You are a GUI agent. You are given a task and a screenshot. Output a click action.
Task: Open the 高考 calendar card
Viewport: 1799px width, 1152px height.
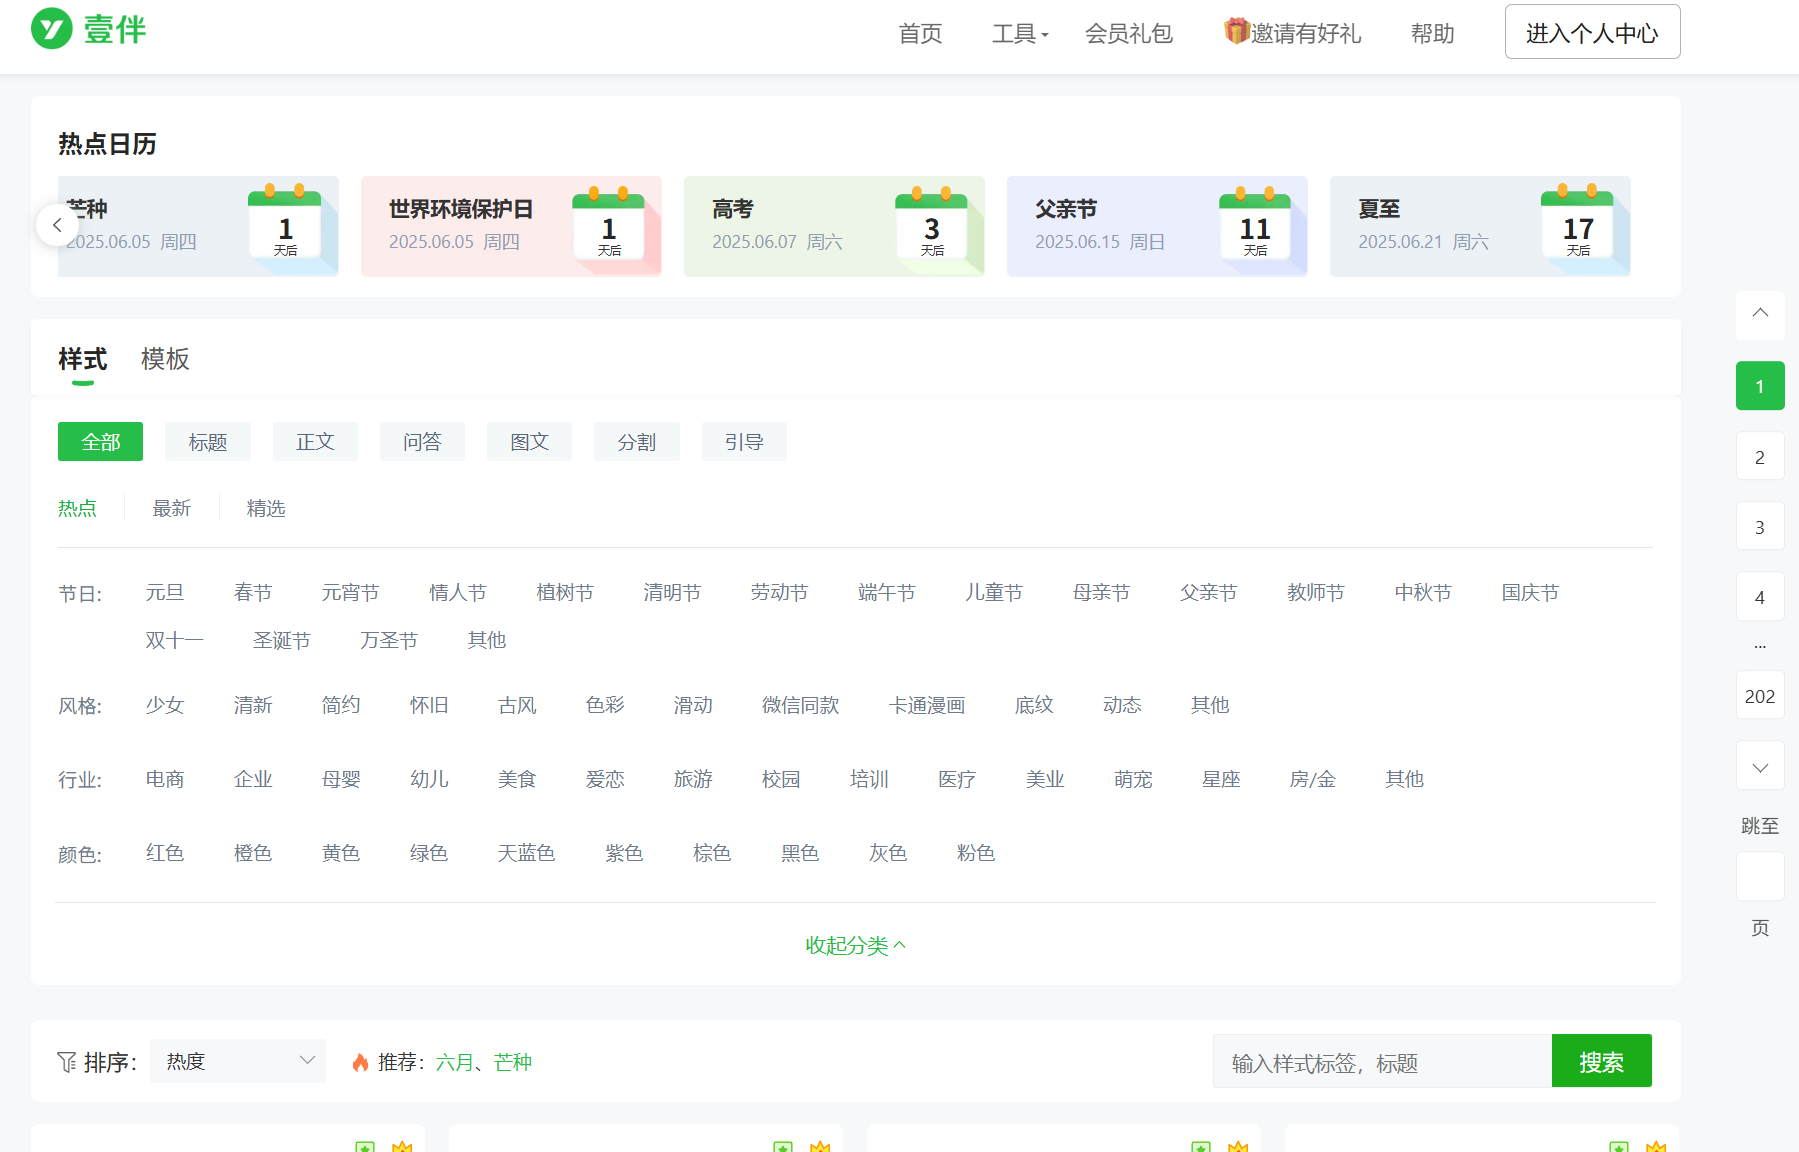tap(834, 226)
